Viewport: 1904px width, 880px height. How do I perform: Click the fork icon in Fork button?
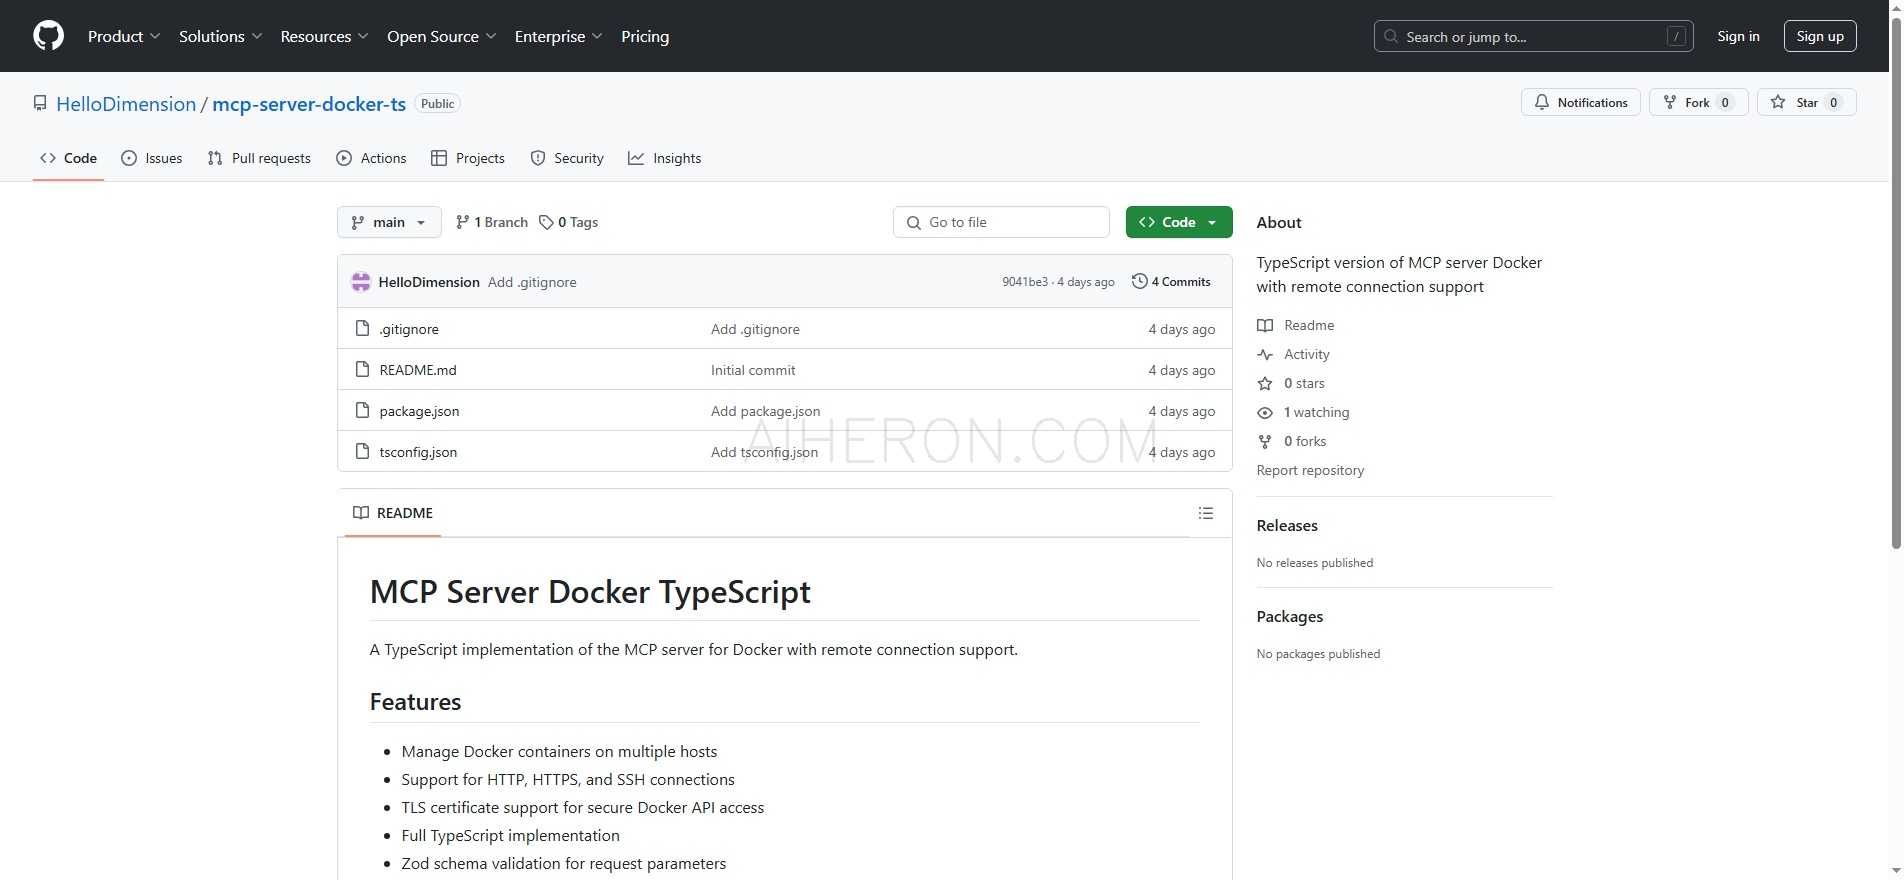[x=1669, y=102]
